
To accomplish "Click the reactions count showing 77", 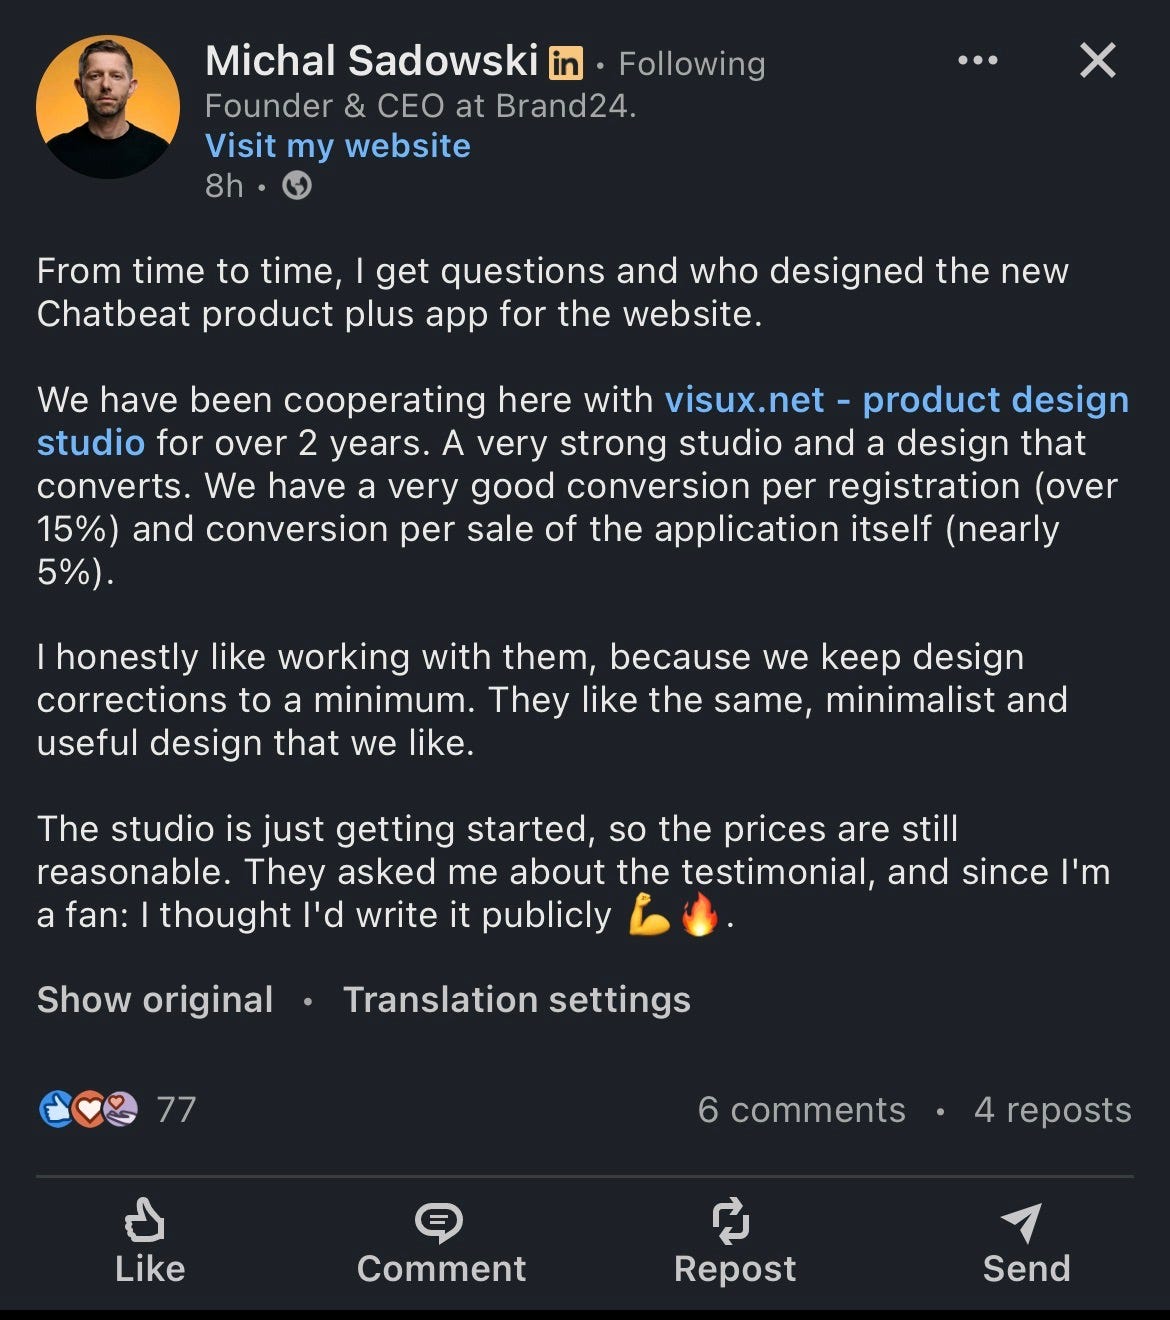I will (x=175, y=1109).
